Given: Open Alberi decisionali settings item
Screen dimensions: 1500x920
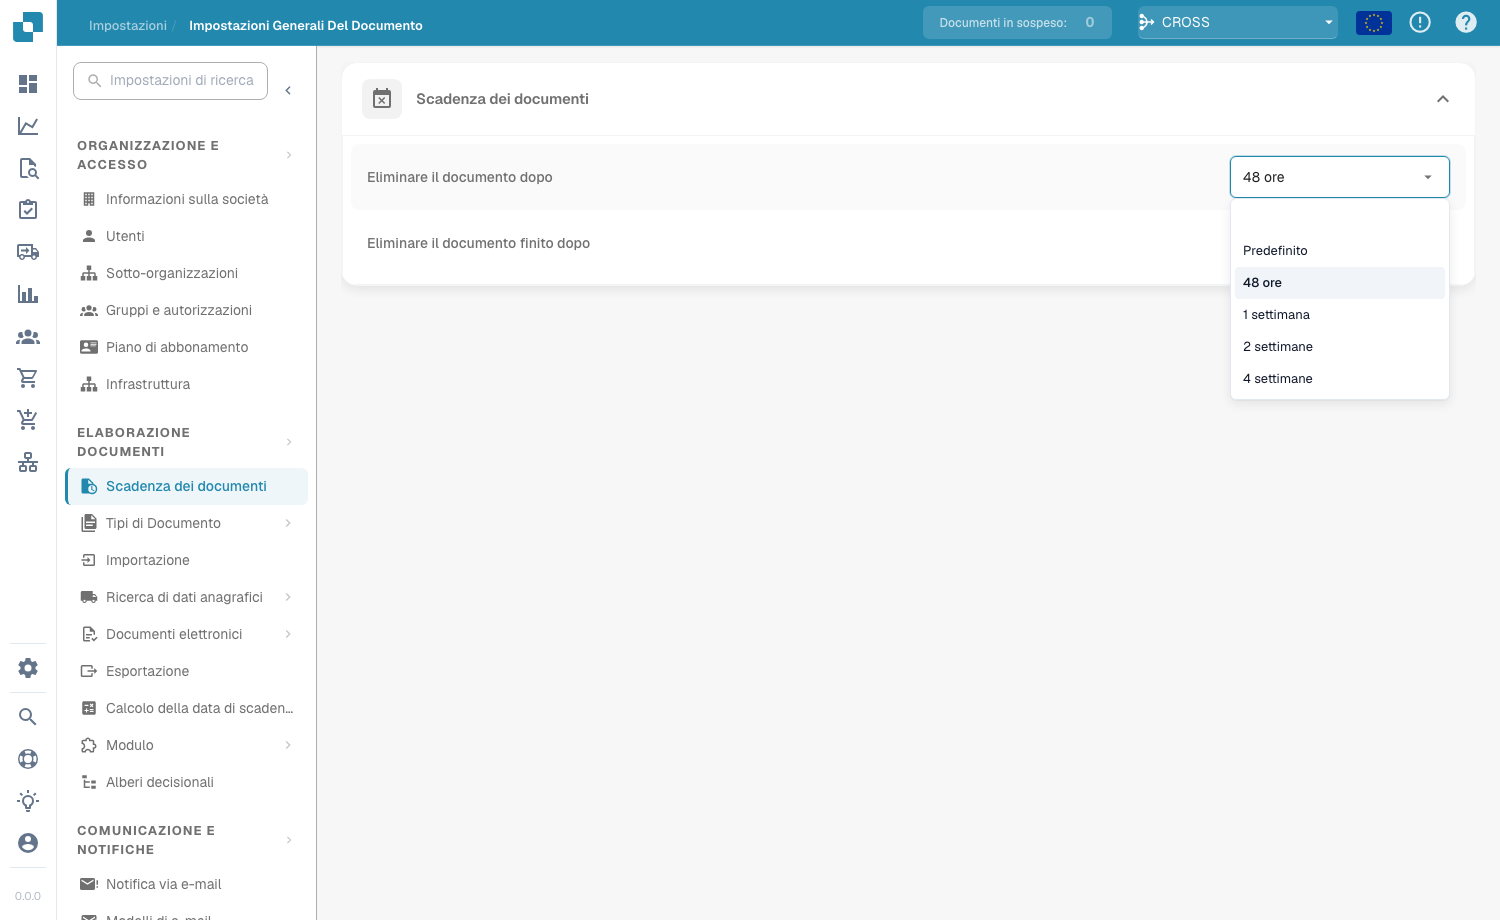Looking at the screenshot, I should click(x=186, y=782).
